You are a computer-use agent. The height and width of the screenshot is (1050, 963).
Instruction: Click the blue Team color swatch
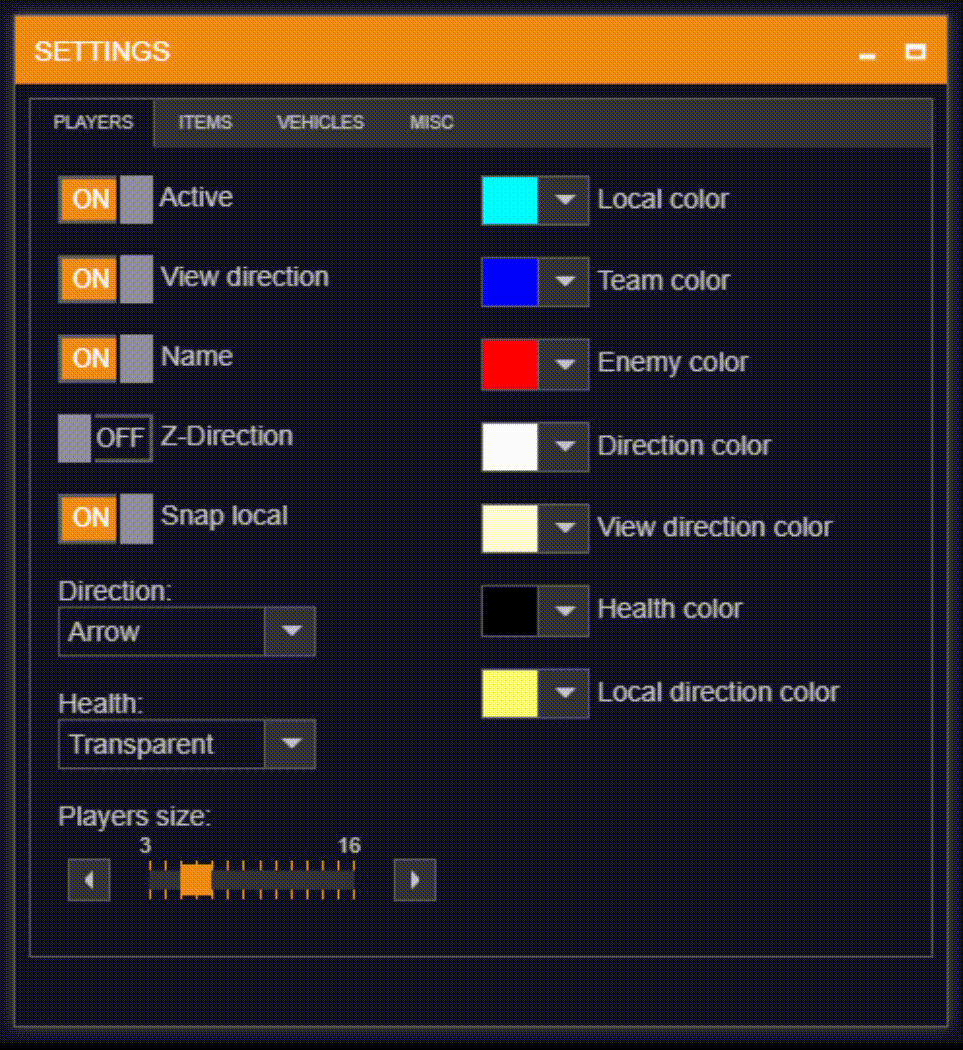(510, 282)
